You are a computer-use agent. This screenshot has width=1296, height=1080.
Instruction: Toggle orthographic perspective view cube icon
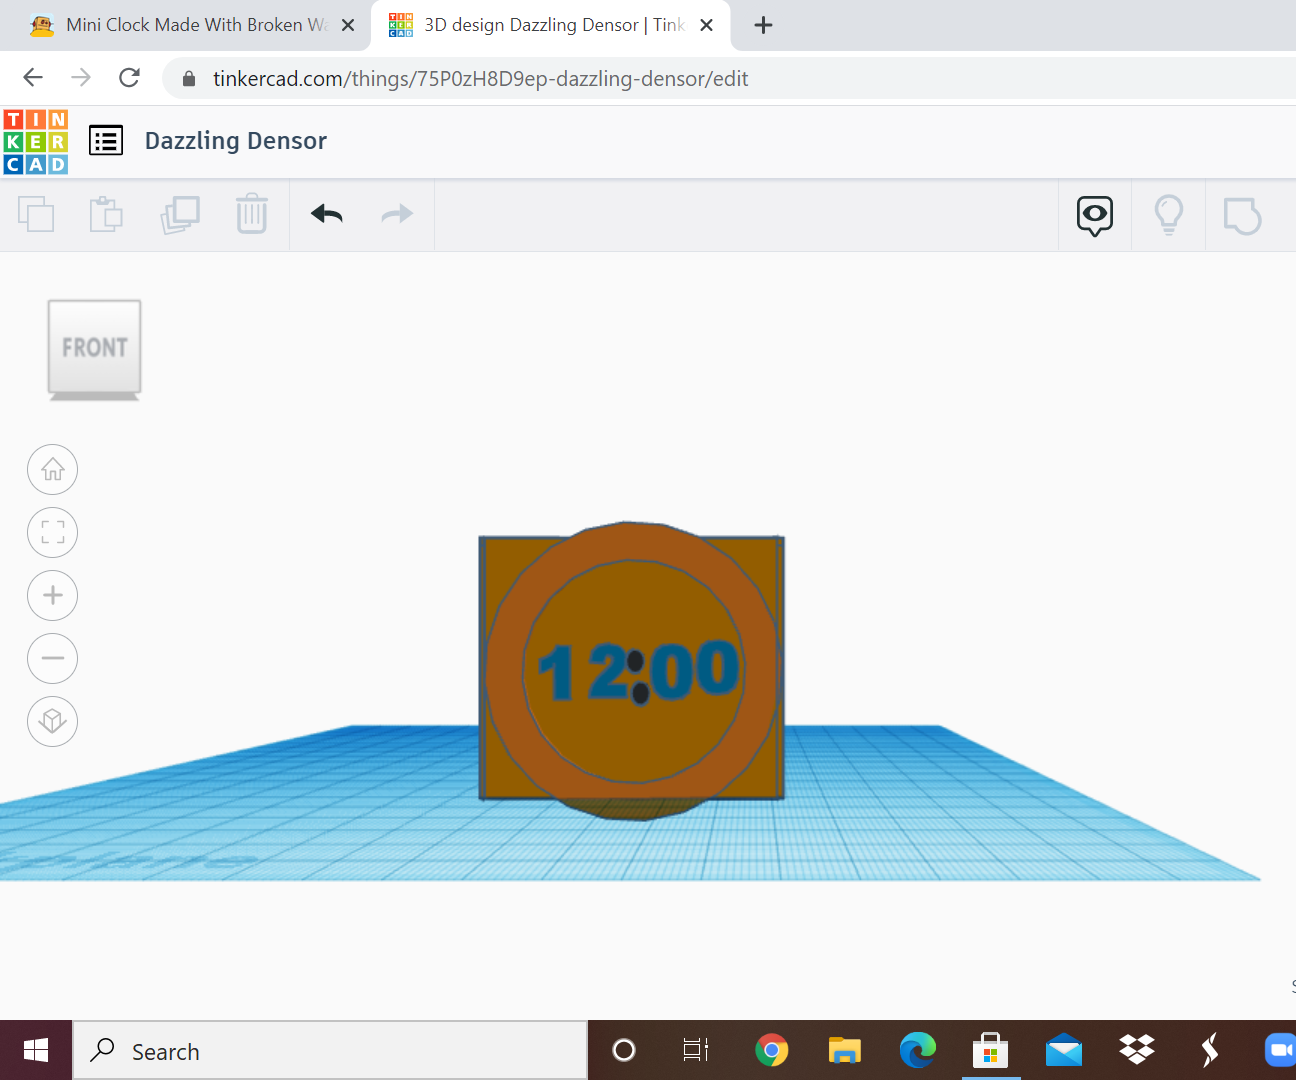[x=53, y=721]
